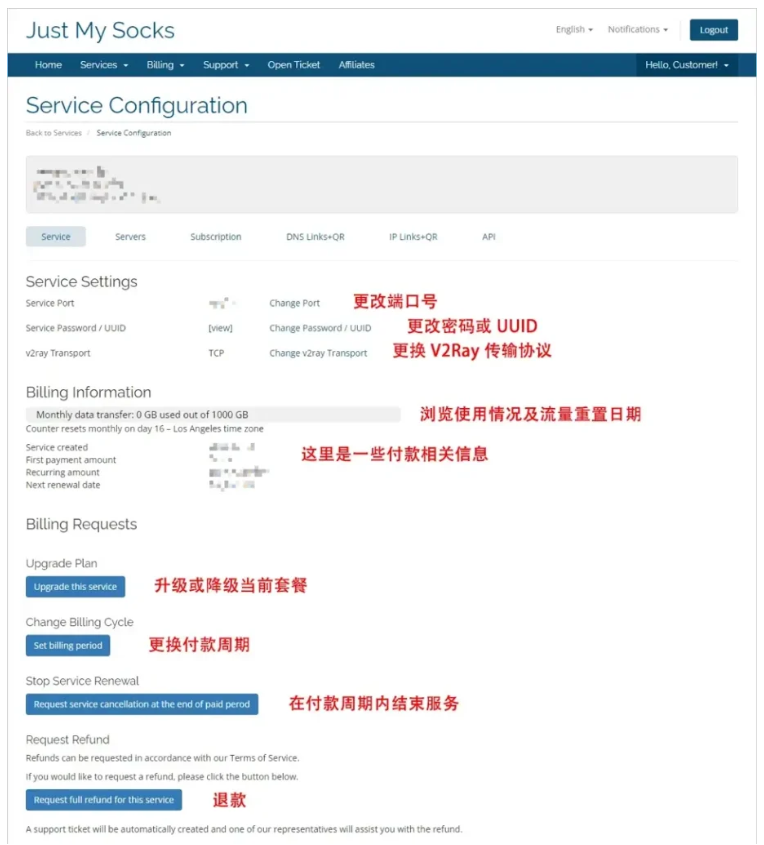This screenshot has height=845, width=764.
Task: Open the Open Ticket page
Action: [x=294, y=65]
